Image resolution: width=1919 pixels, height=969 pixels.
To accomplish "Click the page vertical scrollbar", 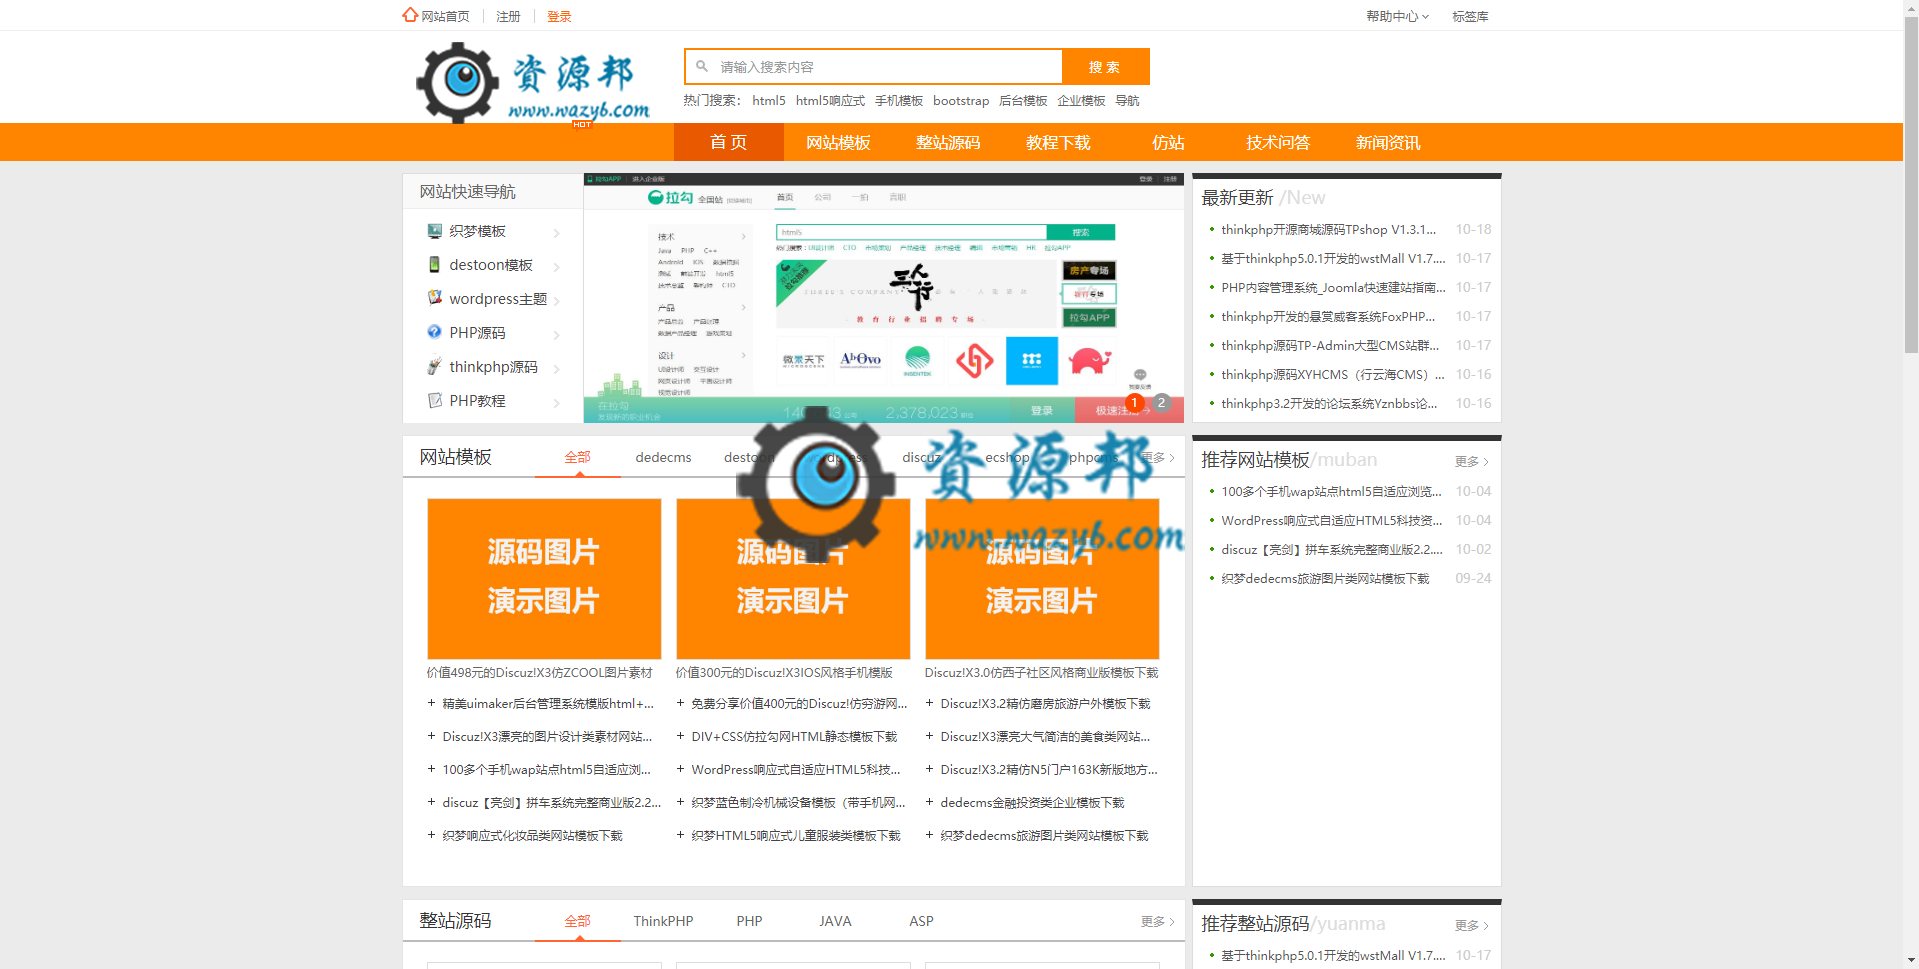I will click(x=1911, y=185).
